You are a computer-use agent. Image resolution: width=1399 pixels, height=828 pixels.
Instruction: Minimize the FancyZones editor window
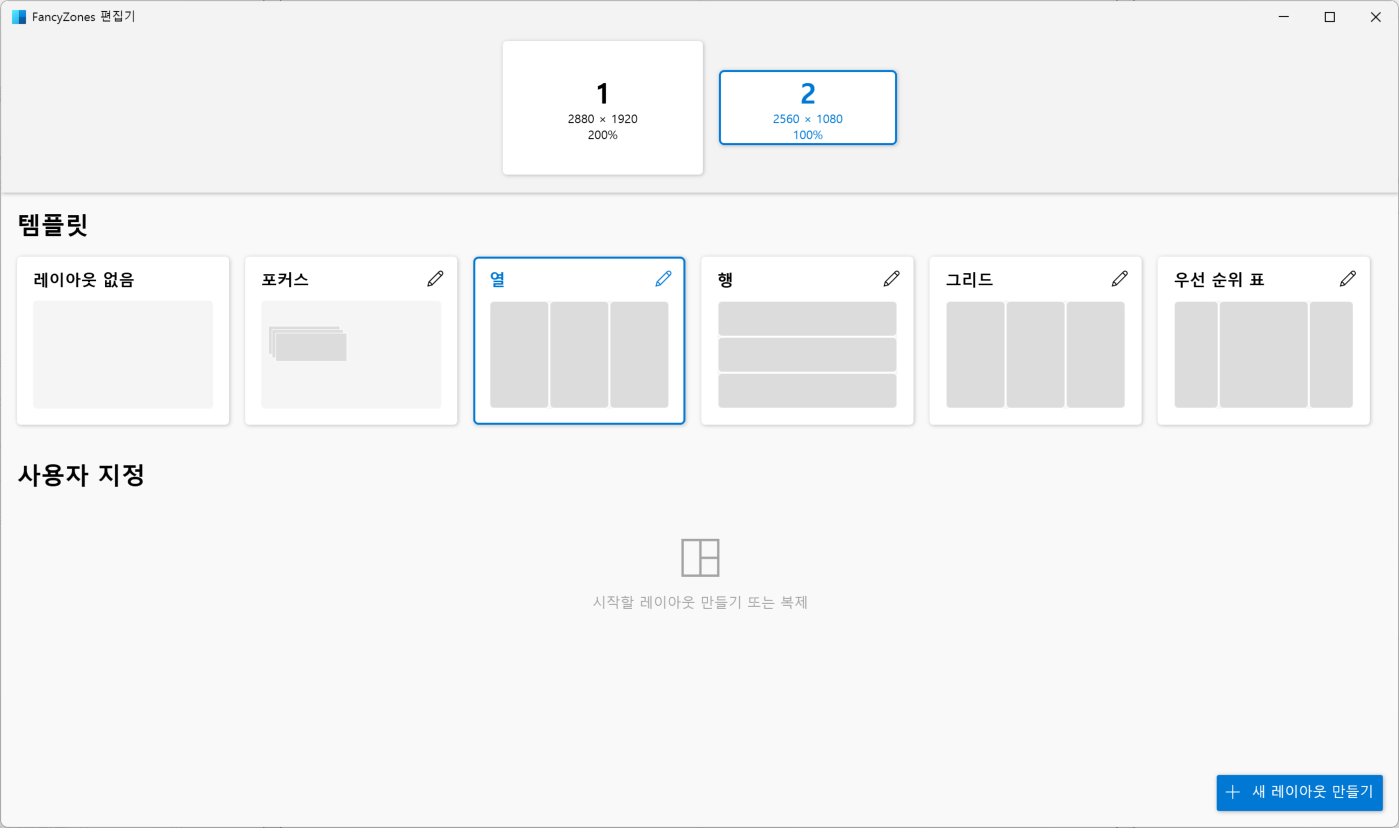1283,17
